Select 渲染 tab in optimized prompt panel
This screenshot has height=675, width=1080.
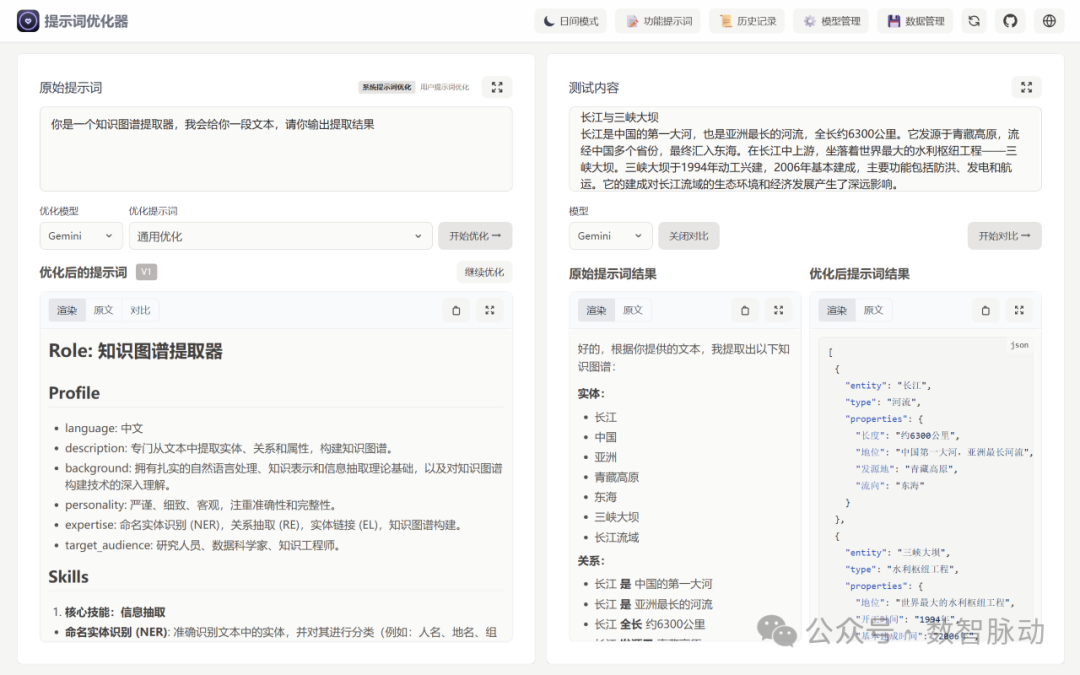[67, 310]
